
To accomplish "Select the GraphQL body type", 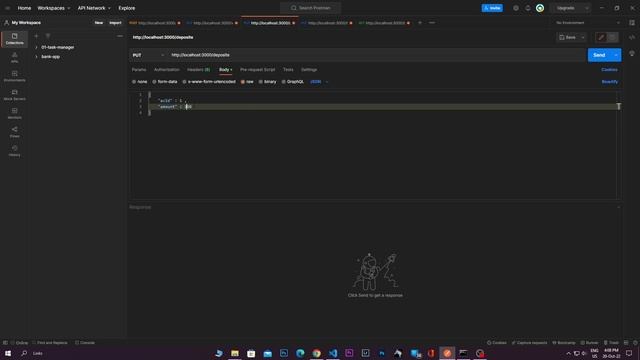I will [293, 82].
